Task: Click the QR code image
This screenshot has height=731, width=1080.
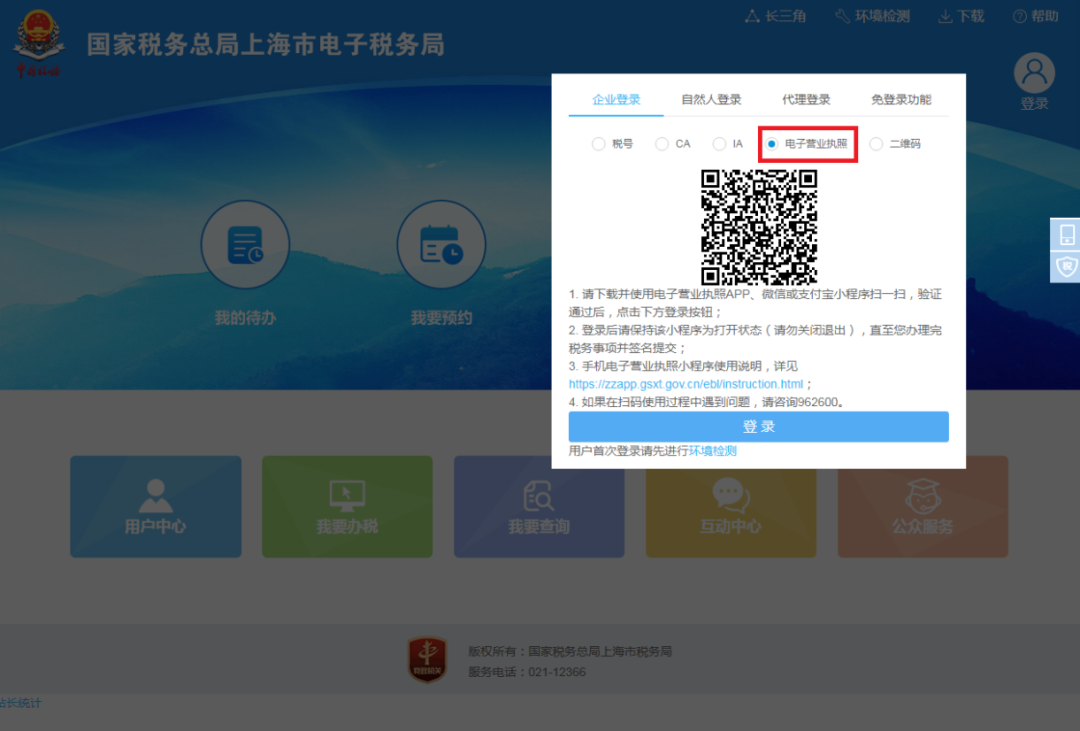Action: tap(759, 227)
